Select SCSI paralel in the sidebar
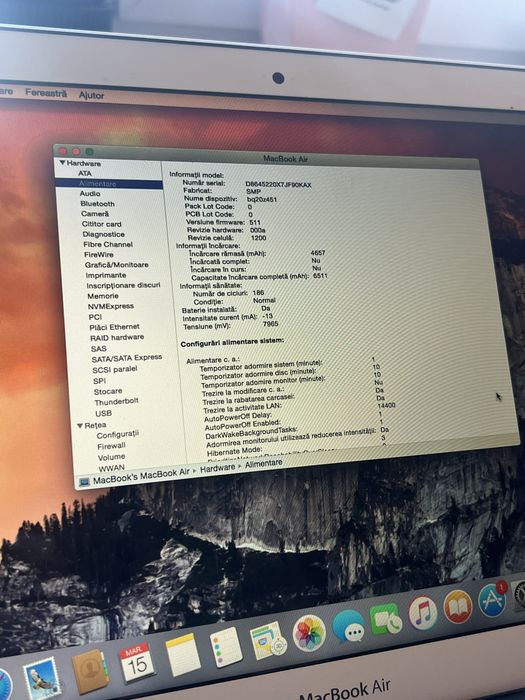This screenshot has width=525, height=700. pos(115,370)
